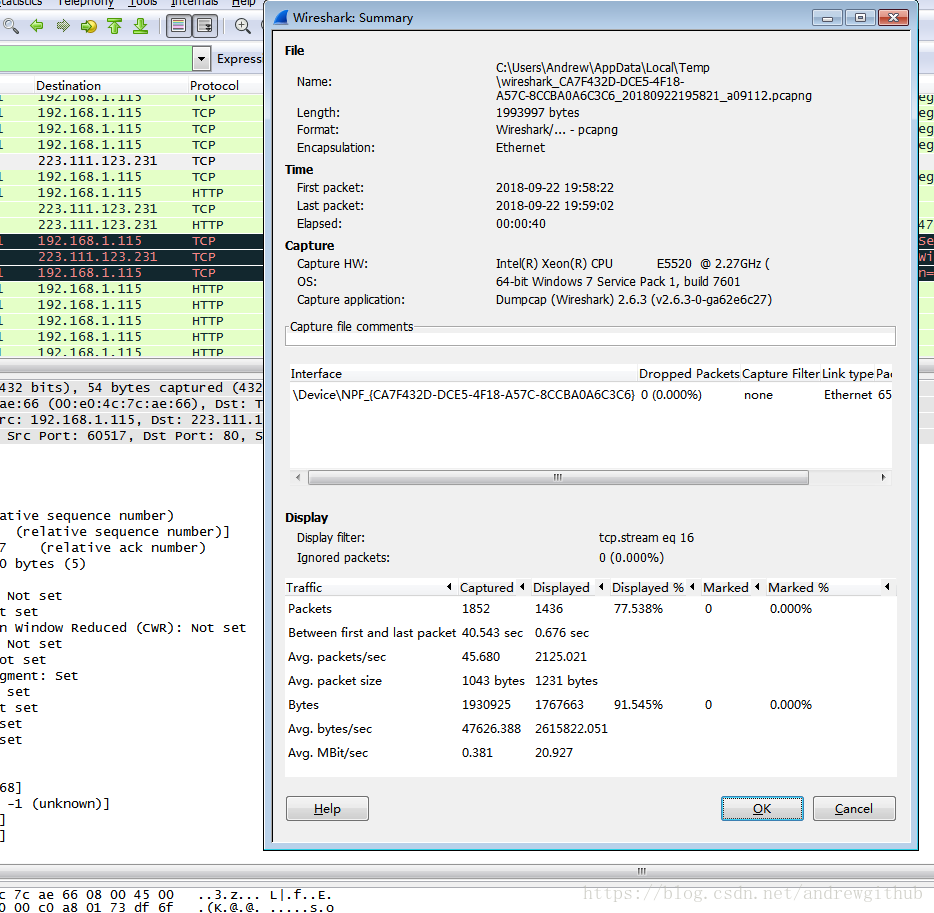The height and width of the screenshot is (913, 934).
Task: Select the Avg. packets/sec row
Action: [x=590, y=656]
